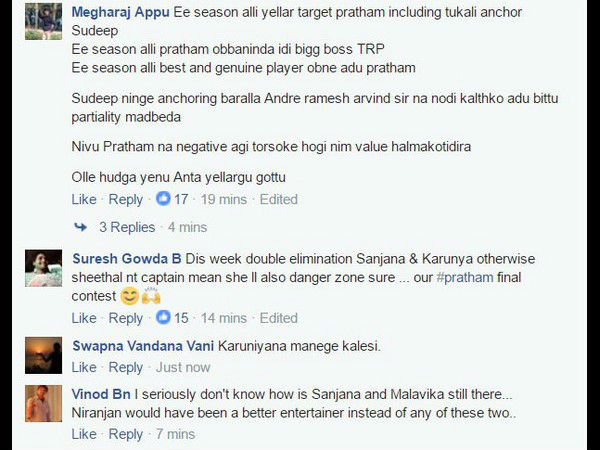Screen dimensions: 600x450
Task: Open Megharaj Appu's profile picture
Action: 43,21
